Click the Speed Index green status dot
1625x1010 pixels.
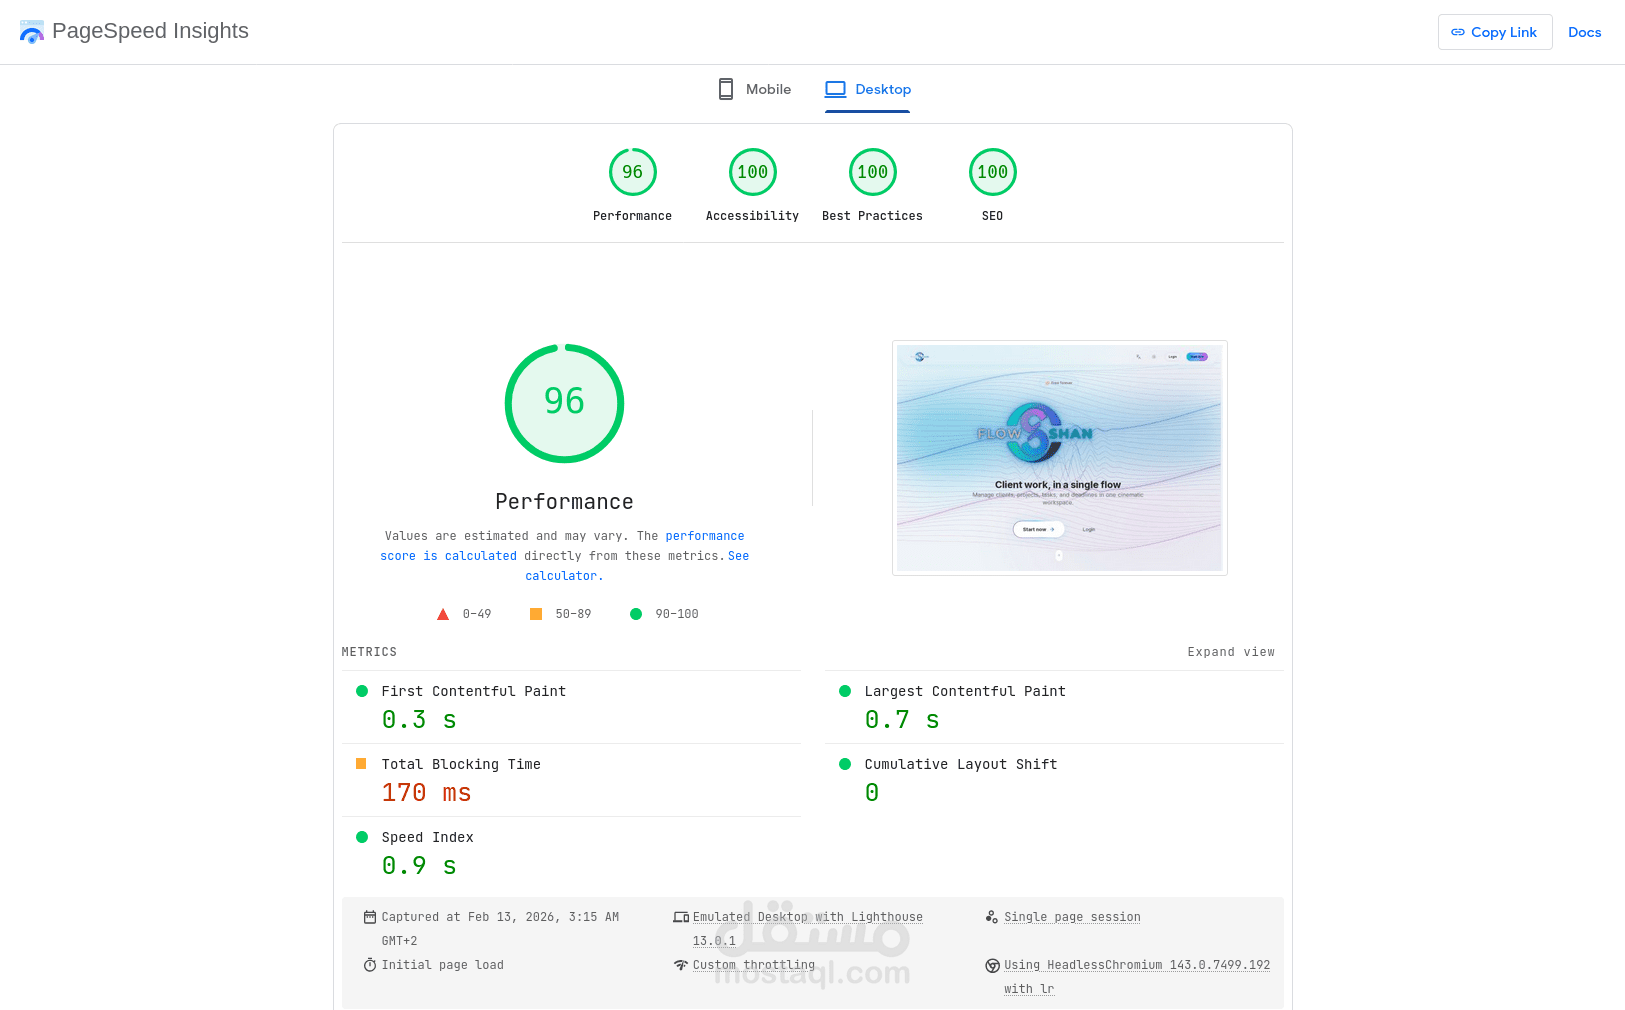pyautogui.click(x=362, y=837)
